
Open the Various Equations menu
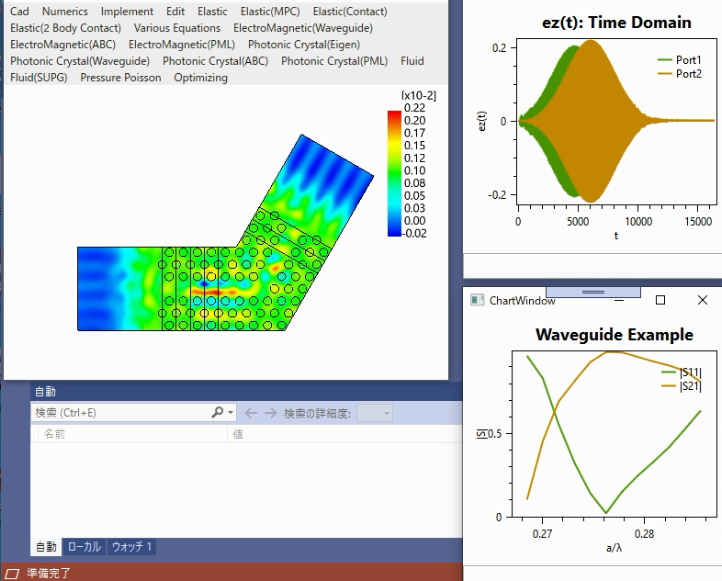tap(177, 28)
